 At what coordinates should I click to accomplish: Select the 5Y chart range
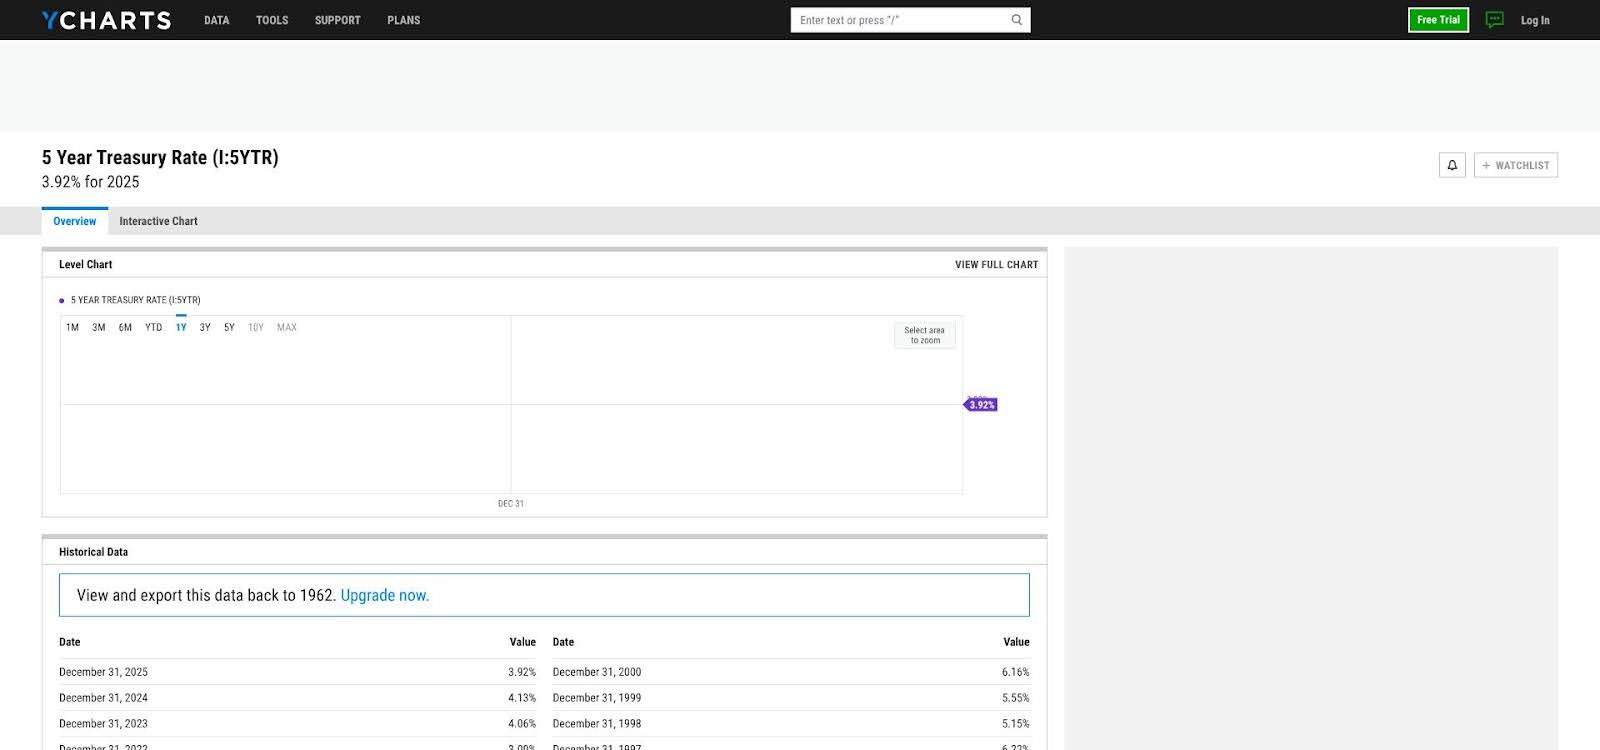[229, 327]
